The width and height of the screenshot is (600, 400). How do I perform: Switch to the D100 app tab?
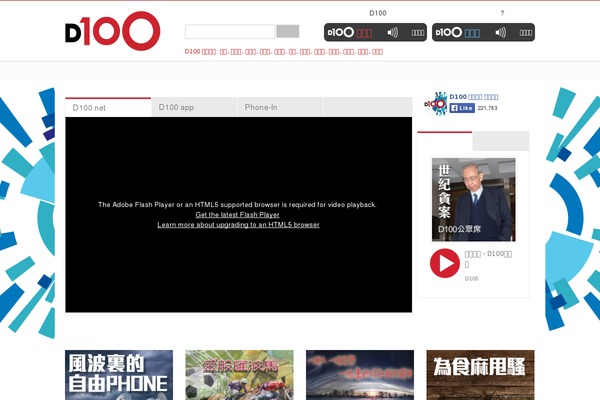194,107
